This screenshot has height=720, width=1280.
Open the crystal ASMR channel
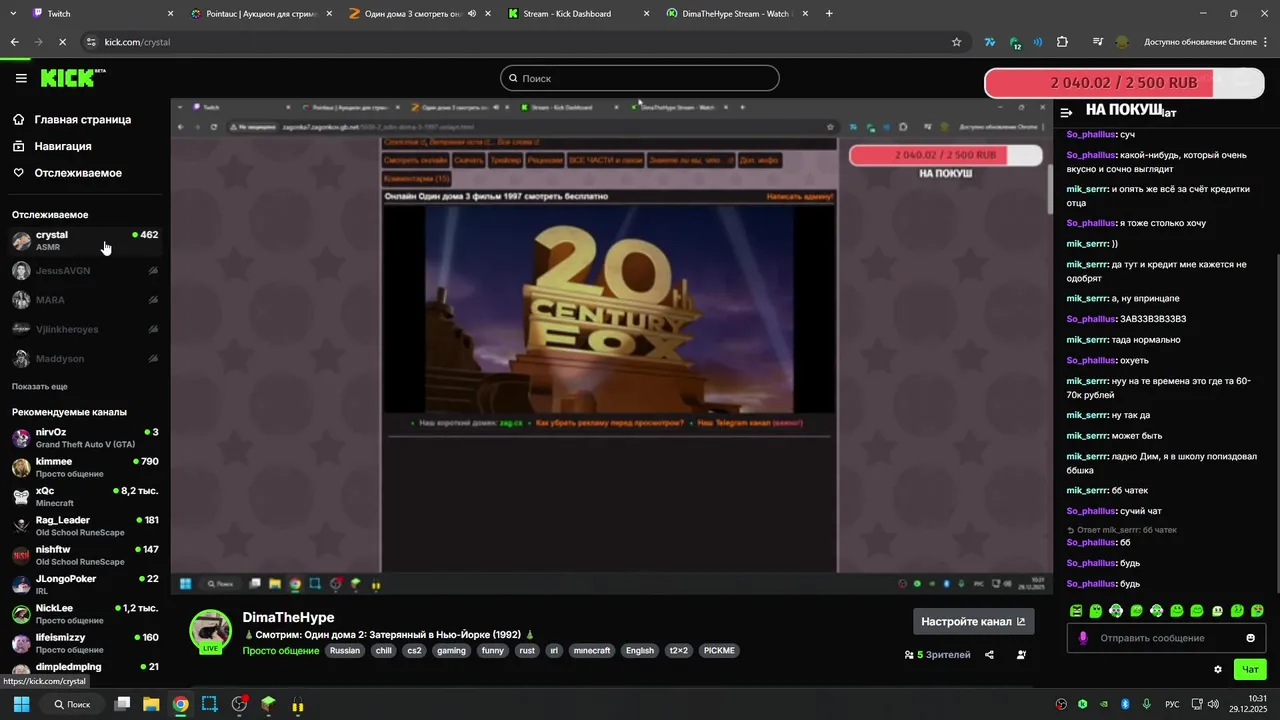(x=85, y=241)
